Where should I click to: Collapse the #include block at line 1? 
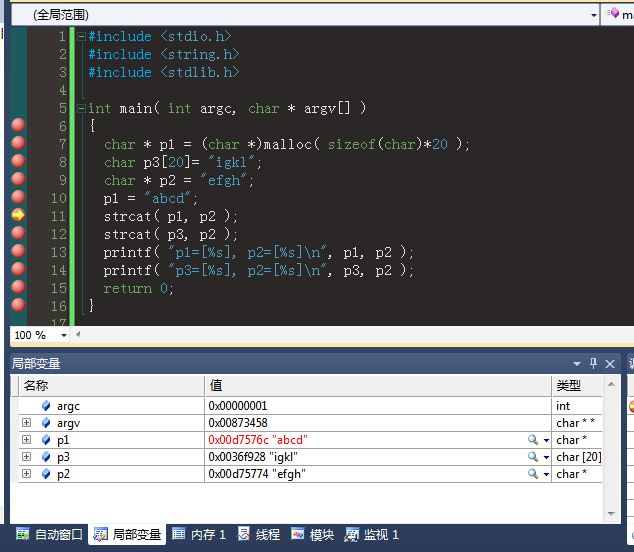[x=82, y=37]
